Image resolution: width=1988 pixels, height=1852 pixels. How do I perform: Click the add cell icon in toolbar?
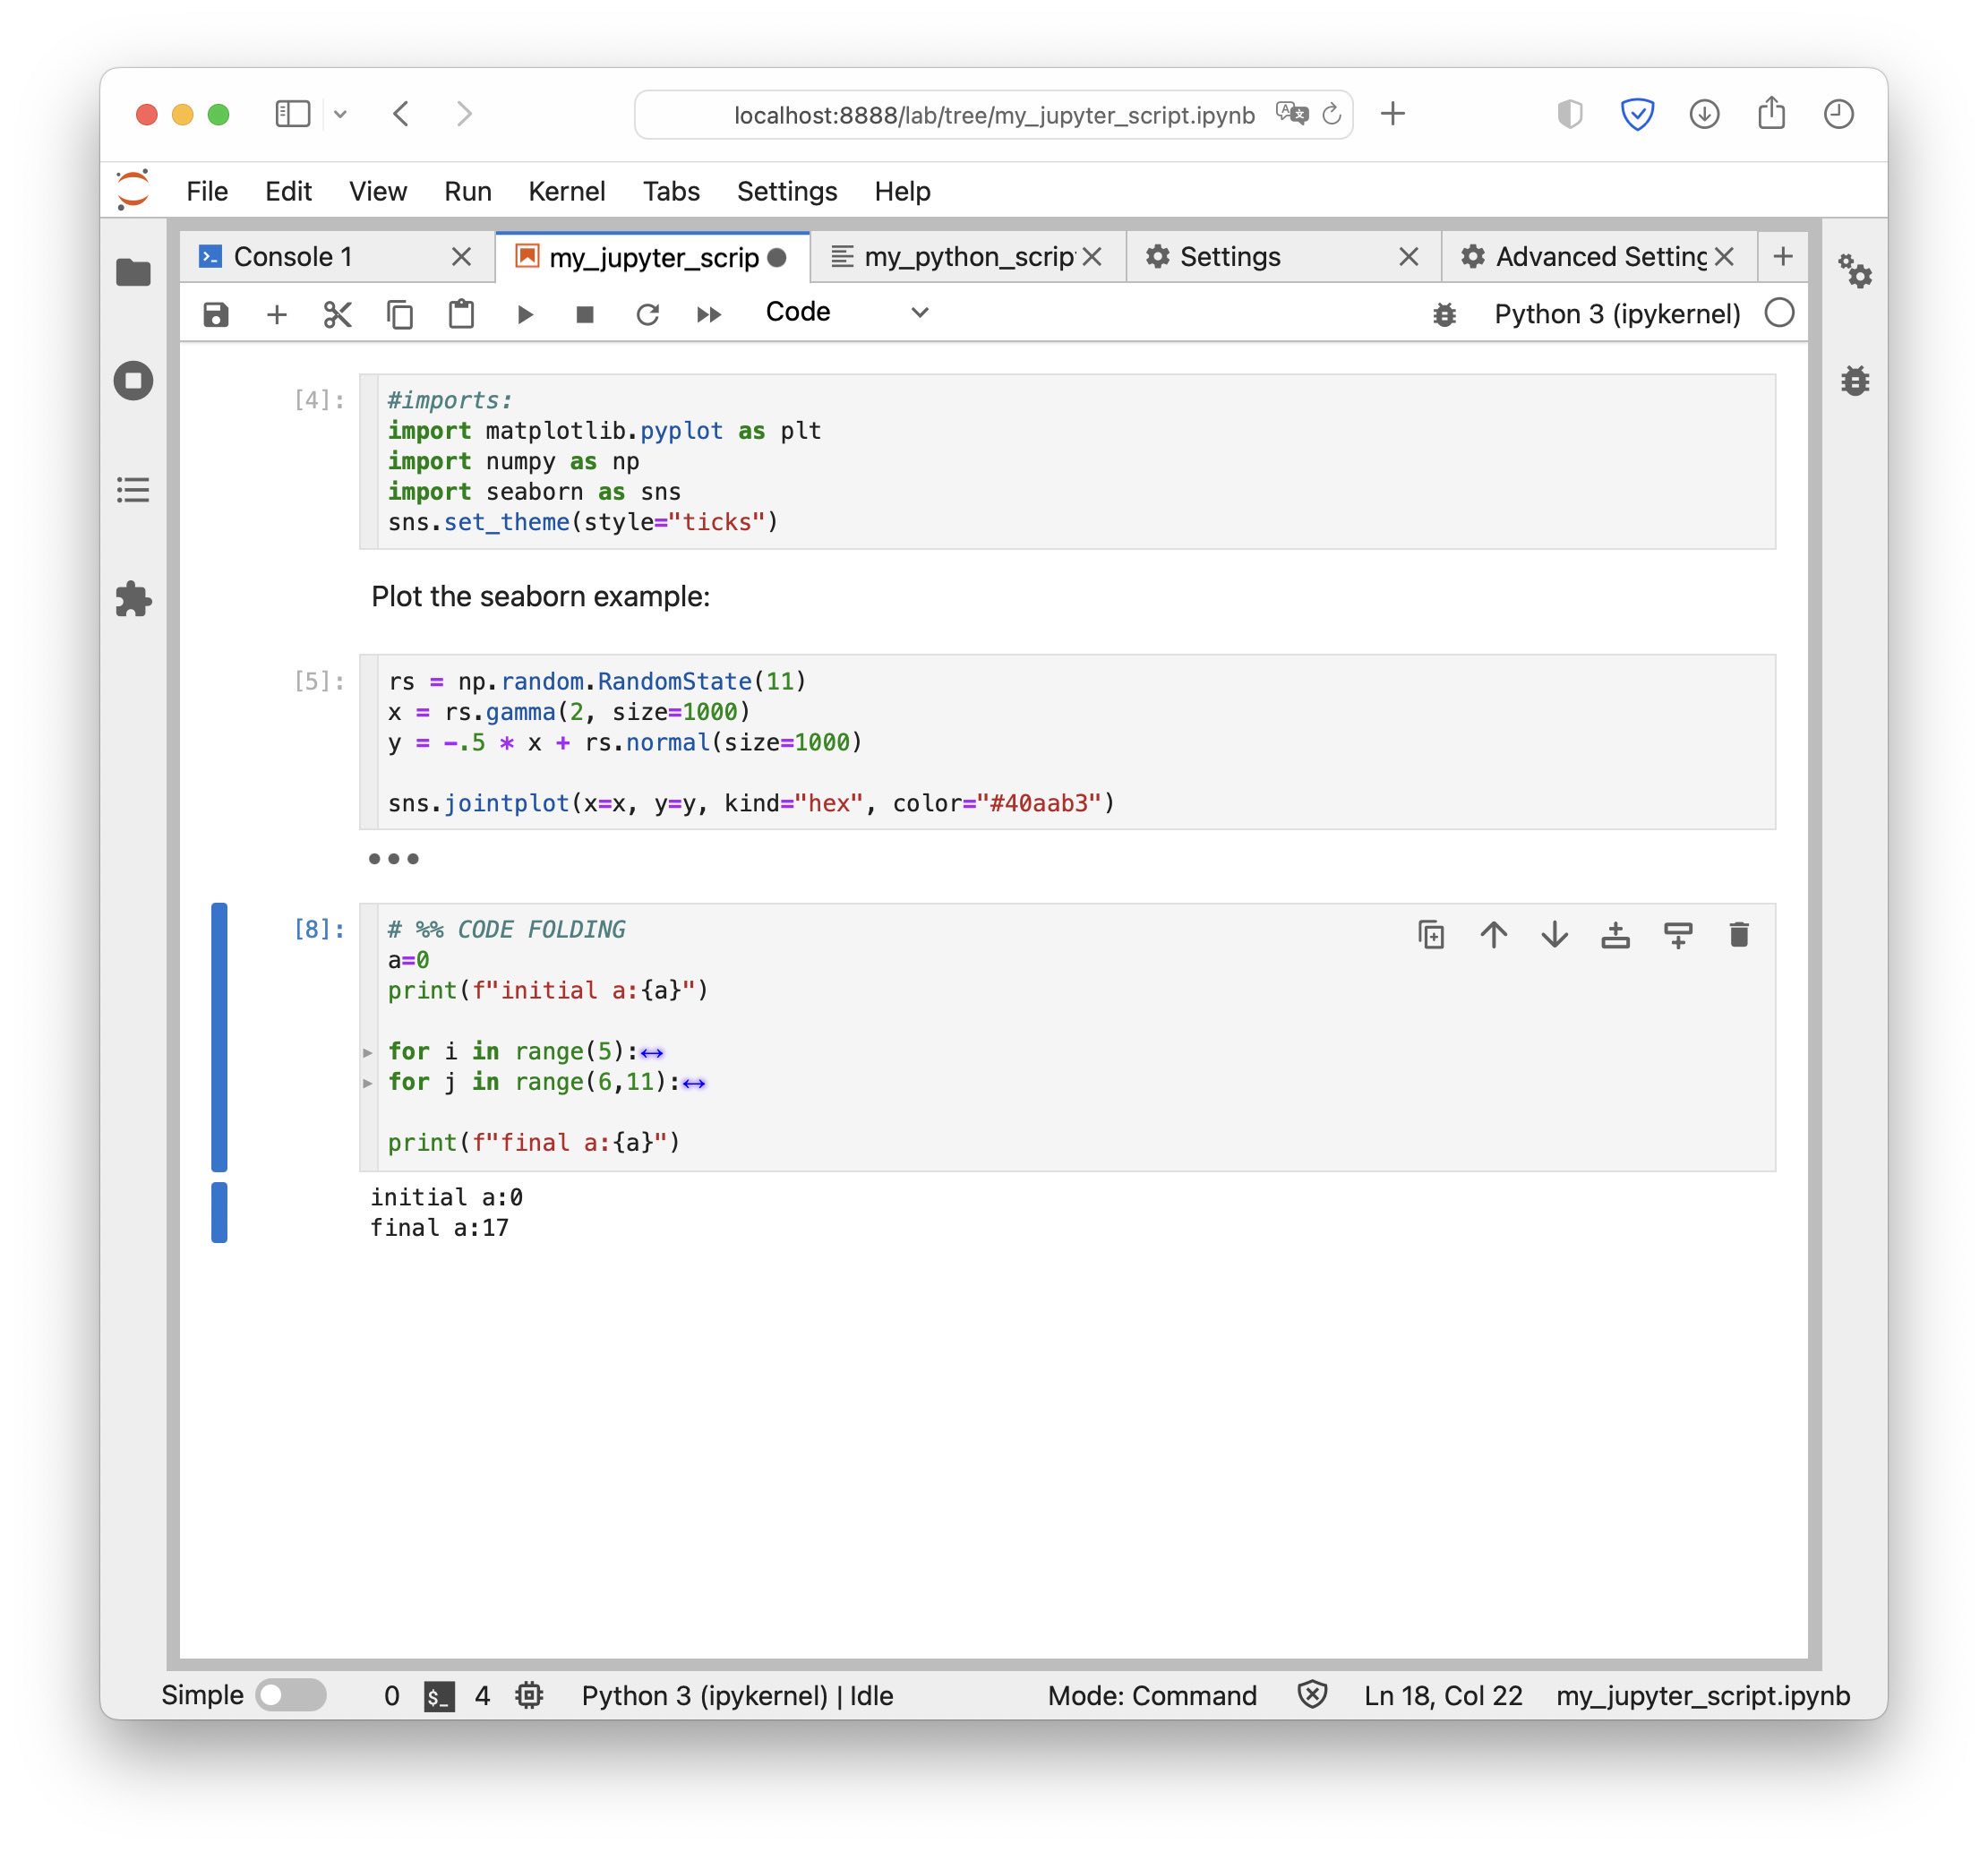pos(275,313)
